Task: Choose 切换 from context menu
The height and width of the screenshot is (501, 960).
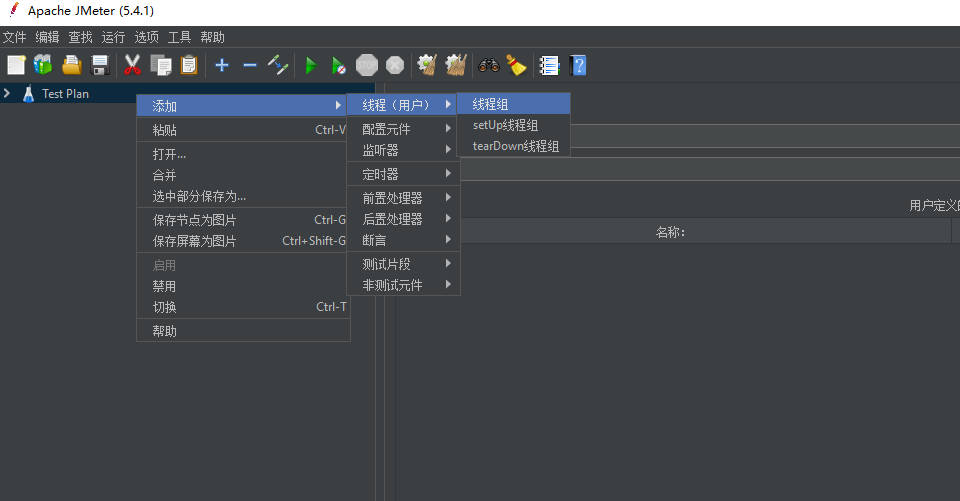Action: tap(242, 307)
